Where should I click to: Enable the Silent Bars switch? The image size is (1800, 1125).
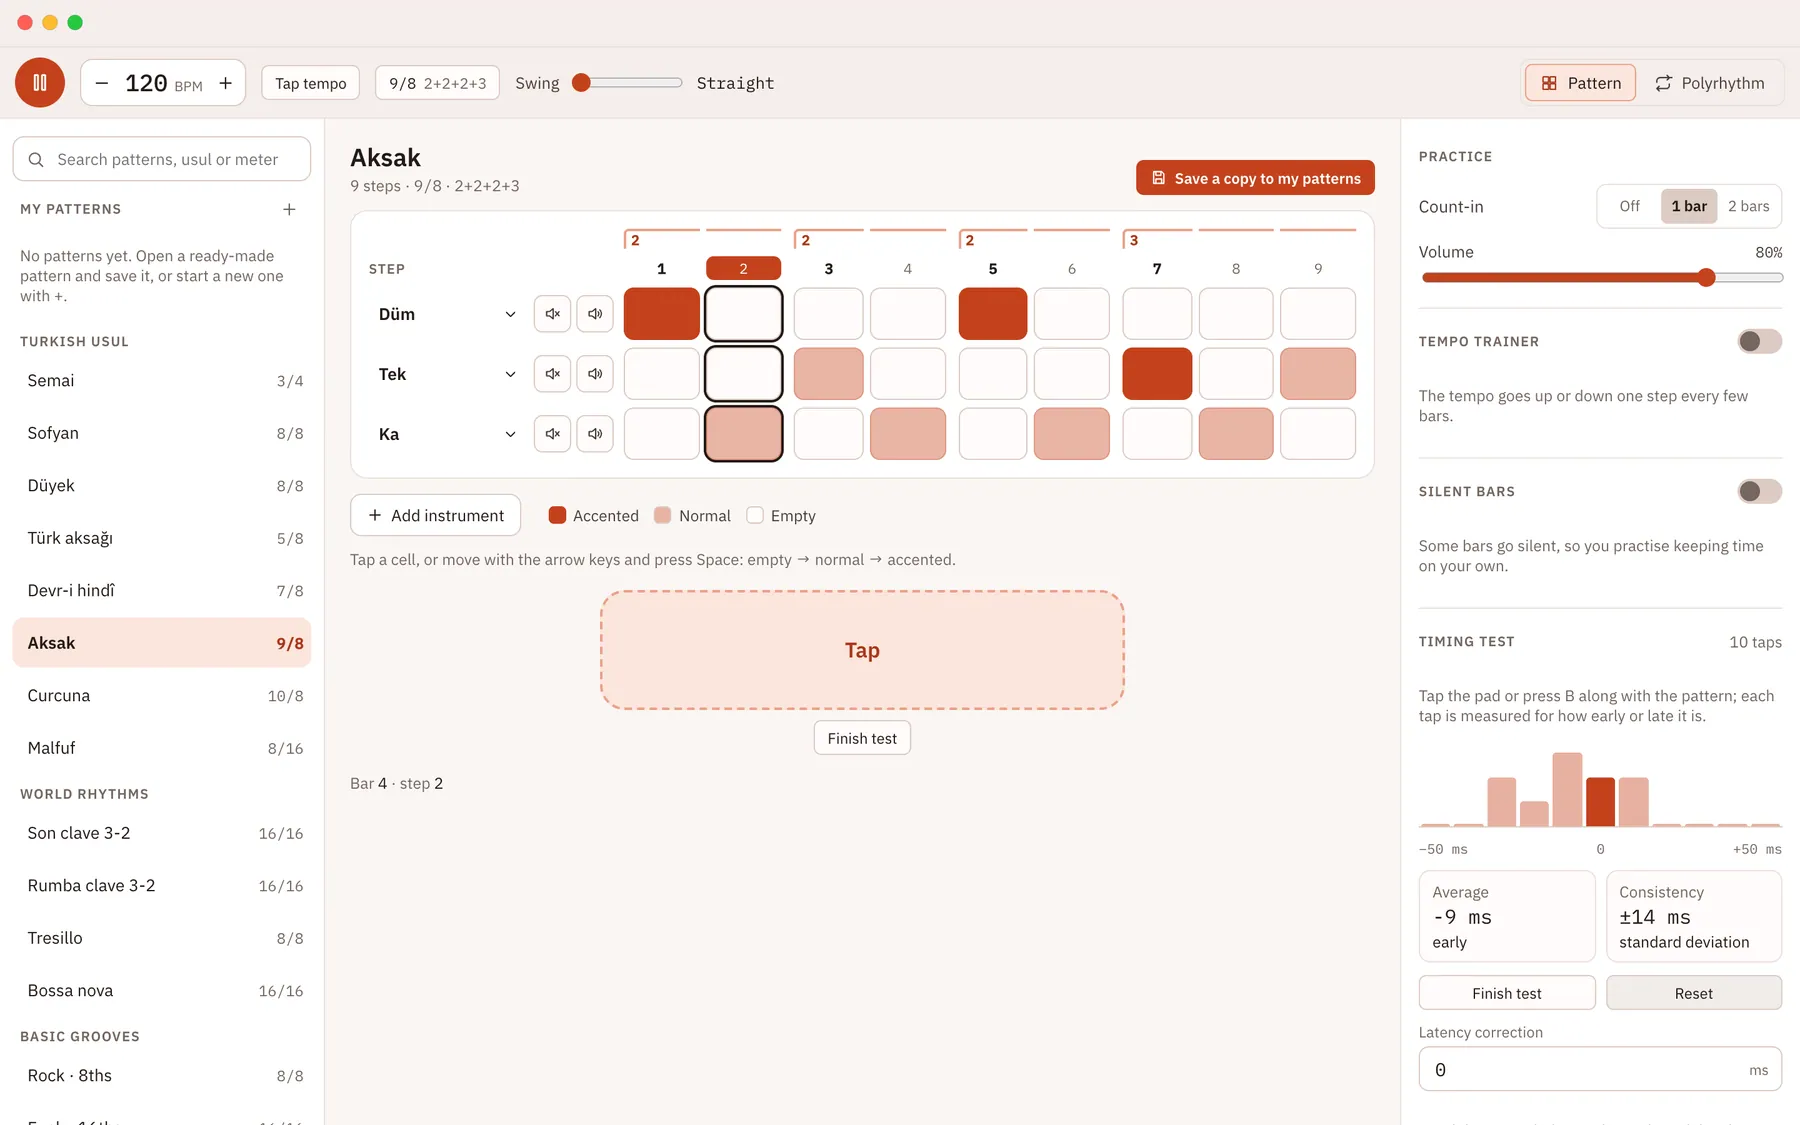pyautogui.click(x=1759, y=491)
